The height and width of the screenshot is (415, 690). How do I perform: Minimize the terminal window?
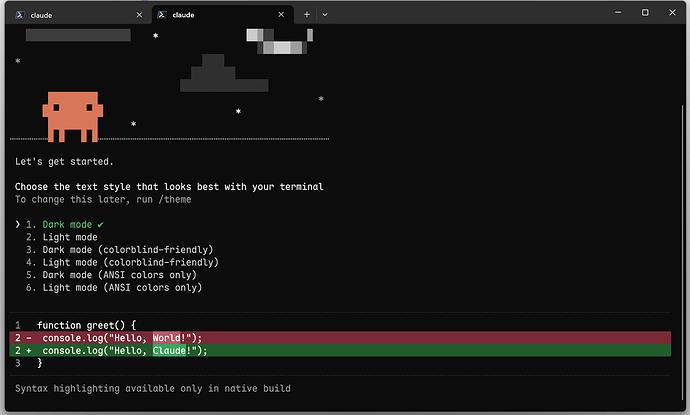[x=618, y=12]
